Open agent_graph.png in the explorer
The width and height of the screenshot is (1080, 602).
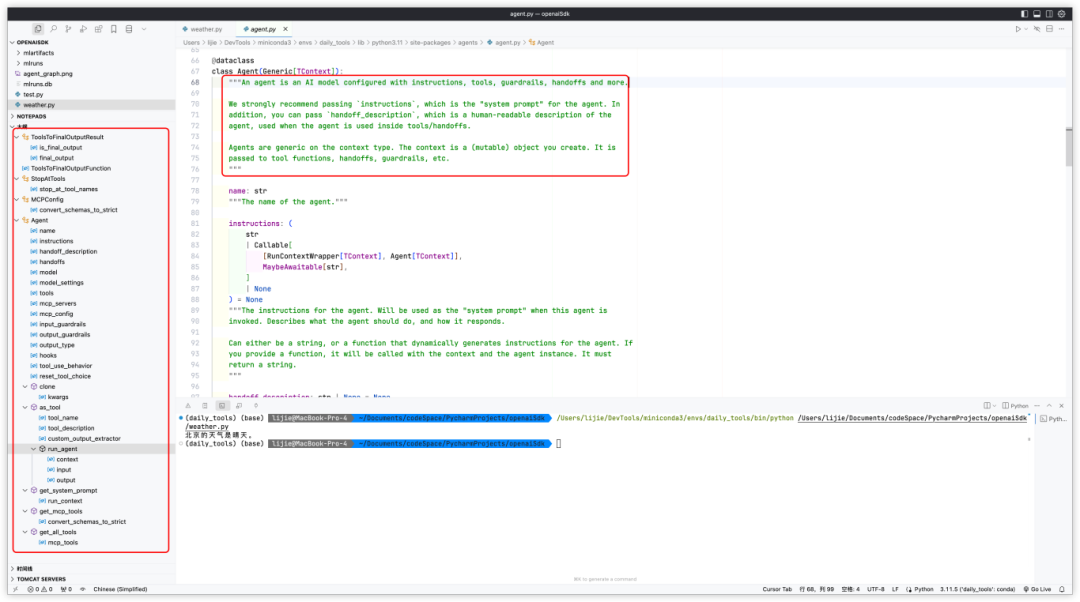(x=48, y=74)
